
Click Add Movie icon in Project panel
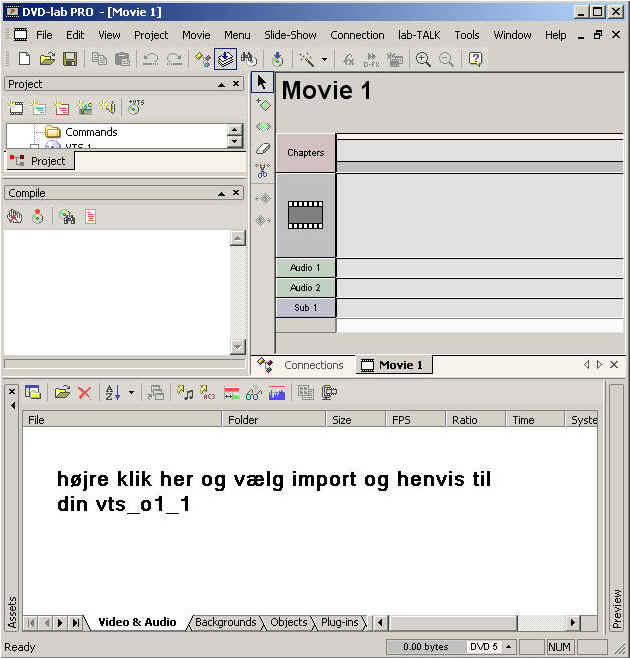(16, 108)
